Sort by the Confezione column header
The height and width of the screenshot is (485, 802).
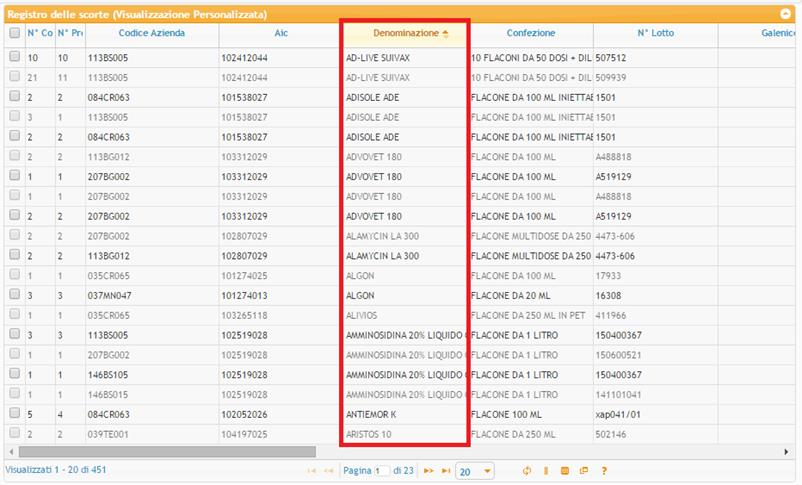tap(531, 33)
